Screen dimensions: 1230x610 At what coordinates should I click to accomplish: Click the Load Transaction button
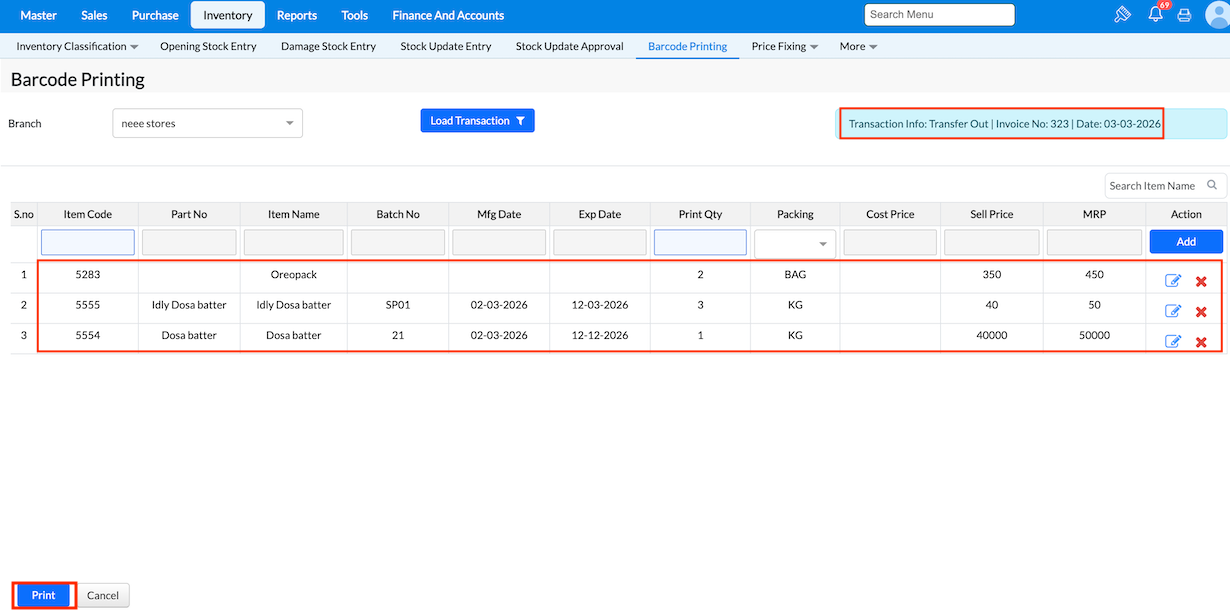click(477, 121)
